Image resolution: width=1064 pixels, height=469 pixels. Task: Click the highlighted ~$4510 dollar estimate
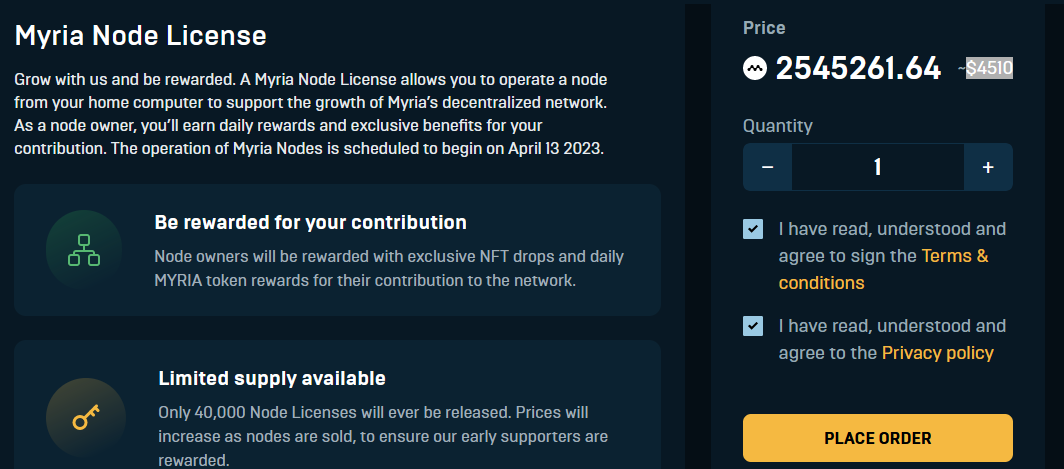(987, 68)
